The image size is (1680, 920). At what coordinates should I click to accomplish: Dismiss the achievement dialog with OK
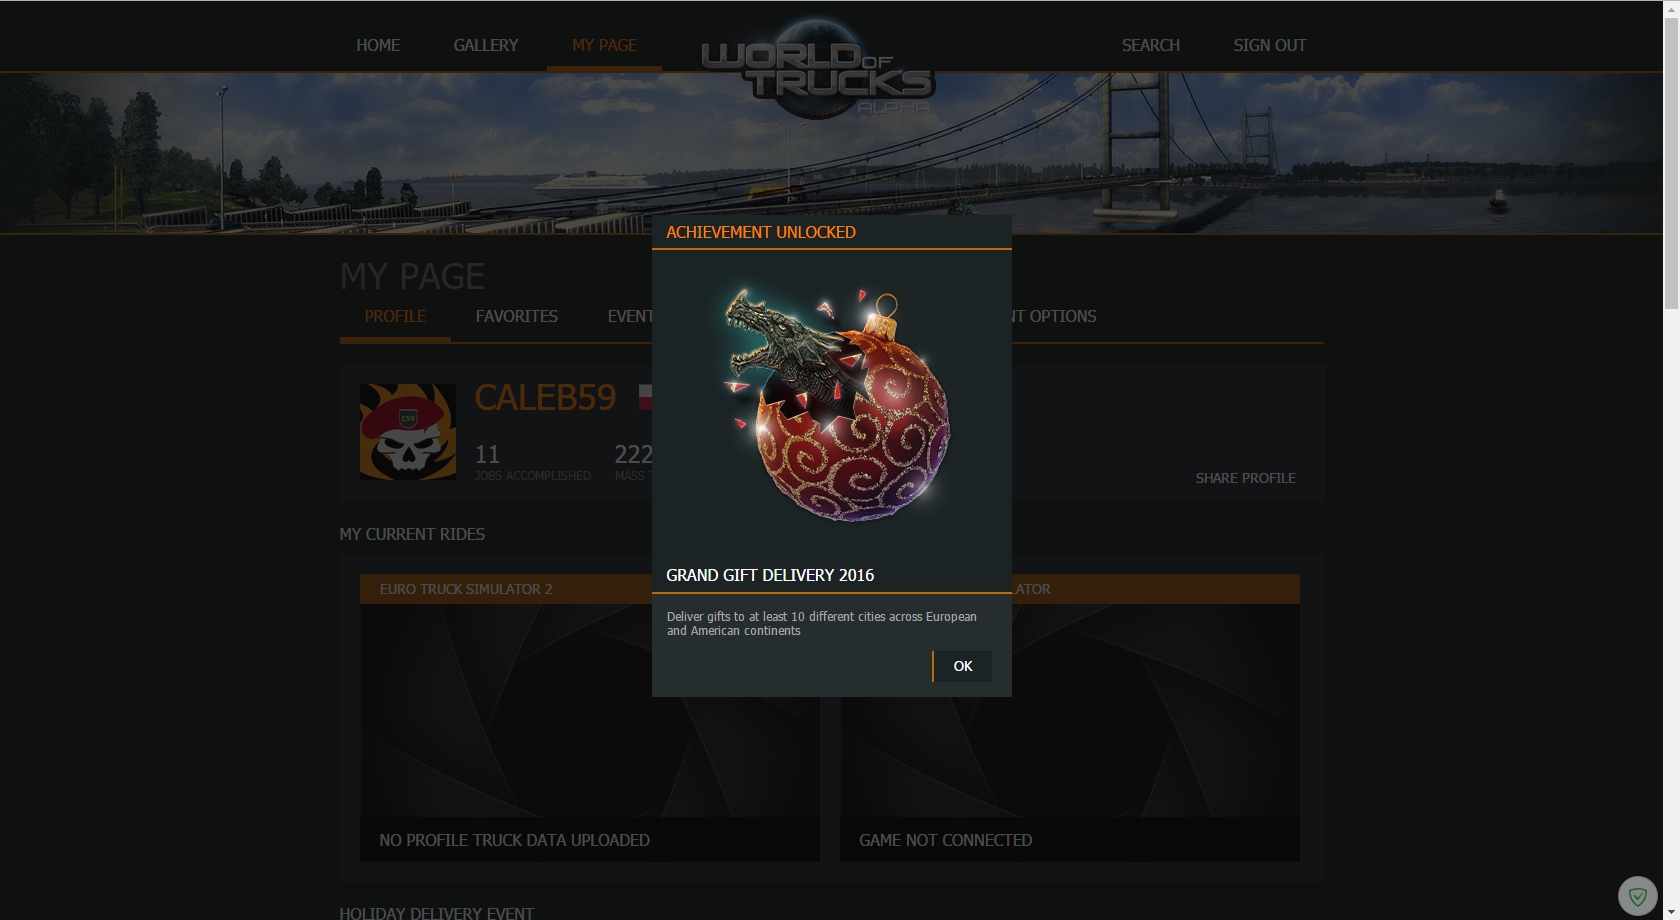[962, 666]
